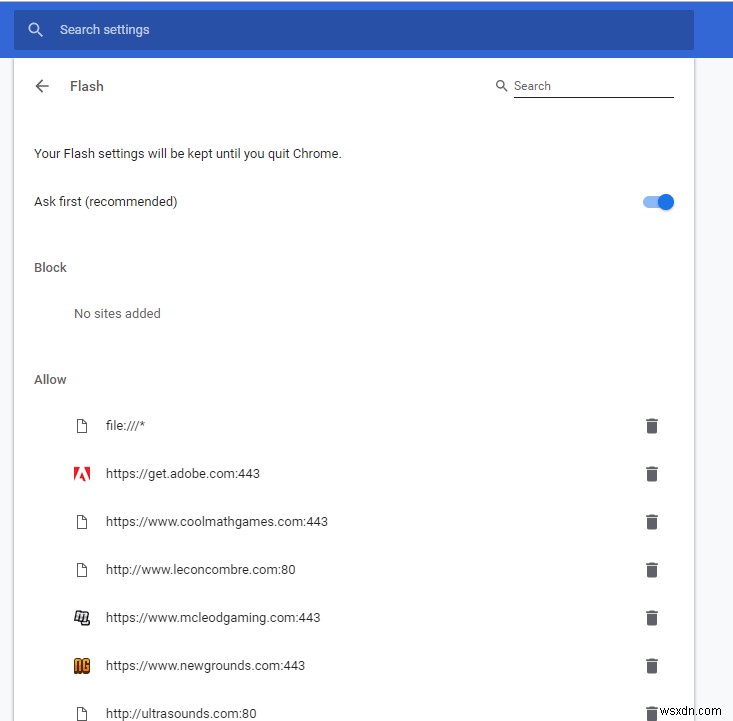Image resolution: width=733 pixels, height=721 pixels.
Task: Click the page icon beside ultrasounds.com
Action: [x=82, y=714]
